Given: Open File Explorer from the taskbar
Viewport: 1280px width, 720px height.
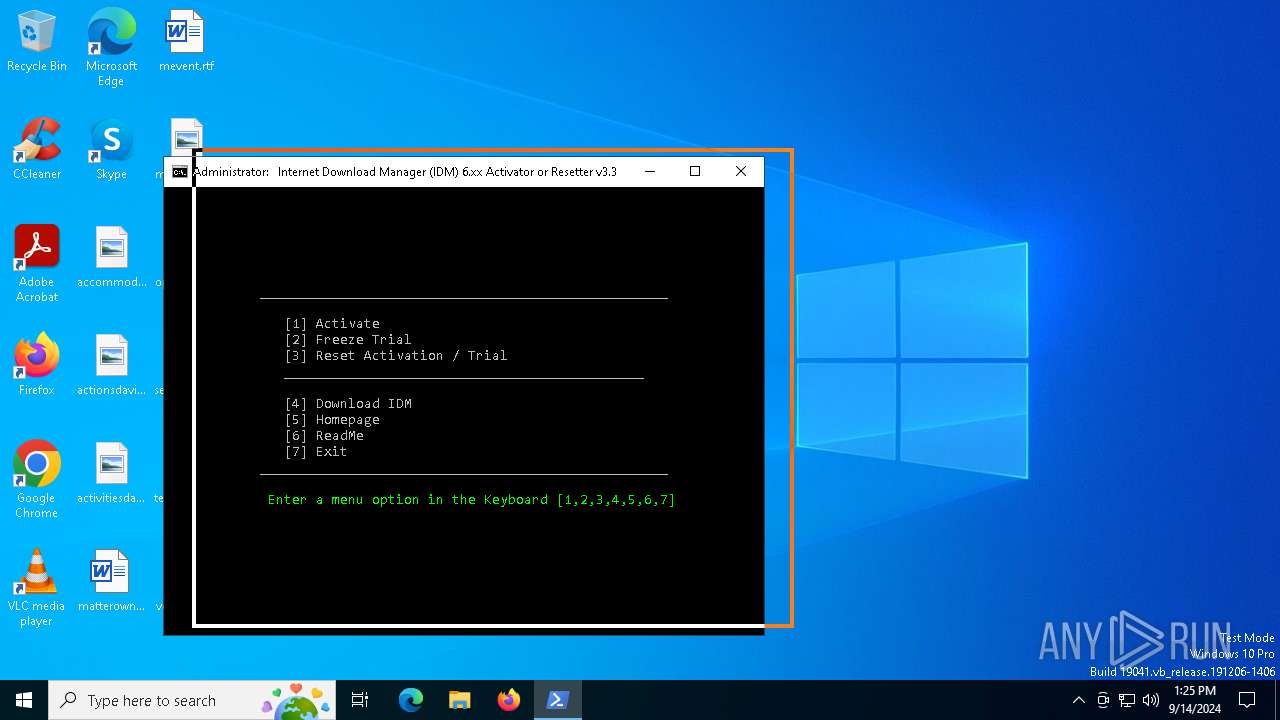Looking at the screenshot, I should (460, 700).
